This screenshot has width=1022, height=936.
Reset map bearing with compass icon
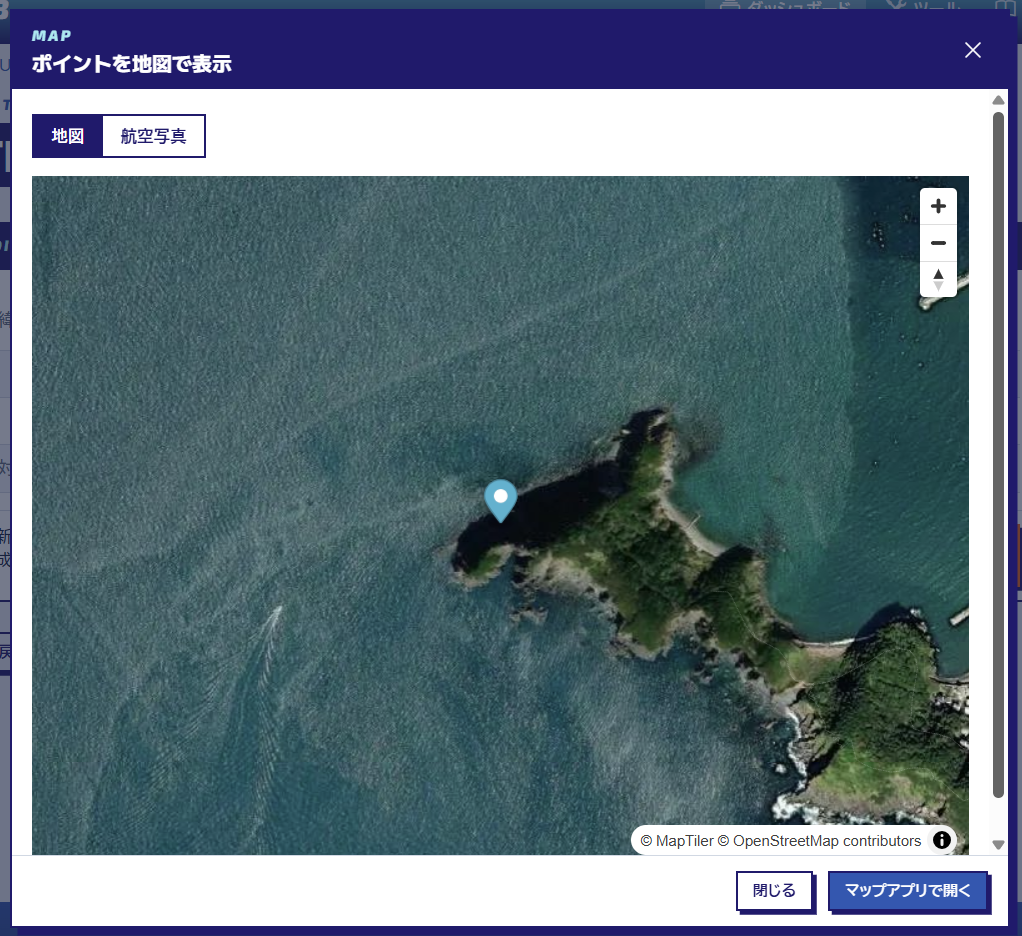[x=938, y=280]
